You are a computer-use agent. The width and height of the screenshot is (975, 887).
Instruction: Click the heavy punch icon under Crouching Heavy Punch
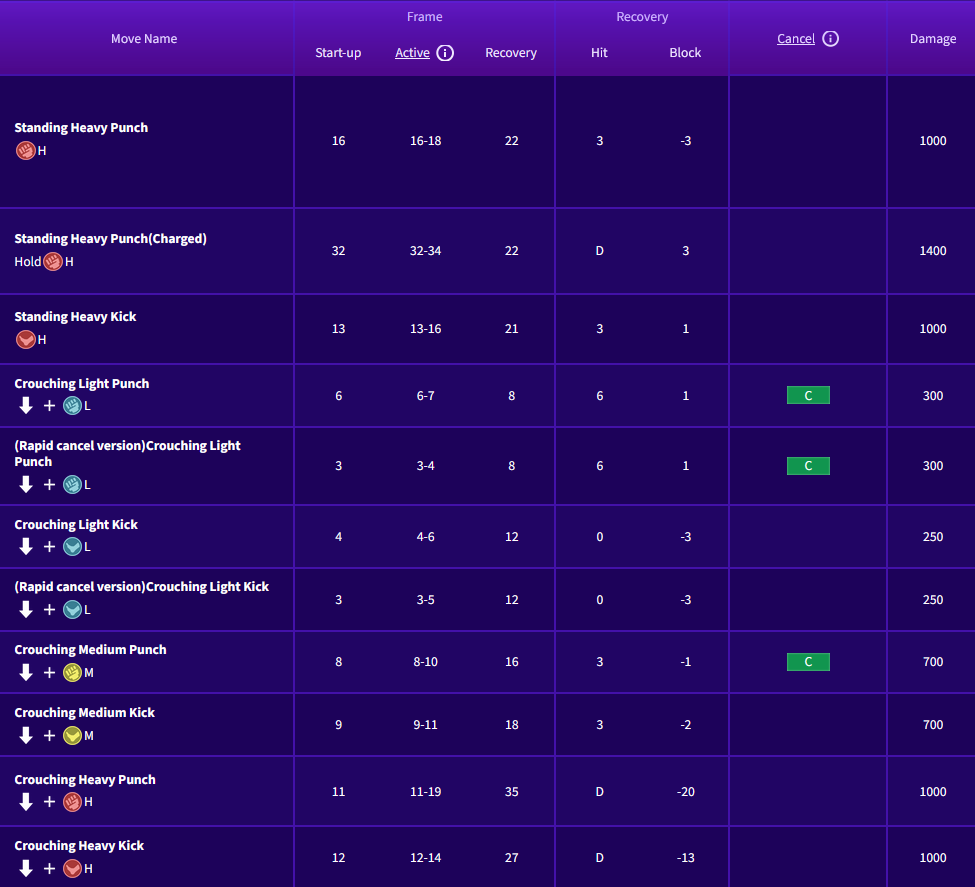73,802
